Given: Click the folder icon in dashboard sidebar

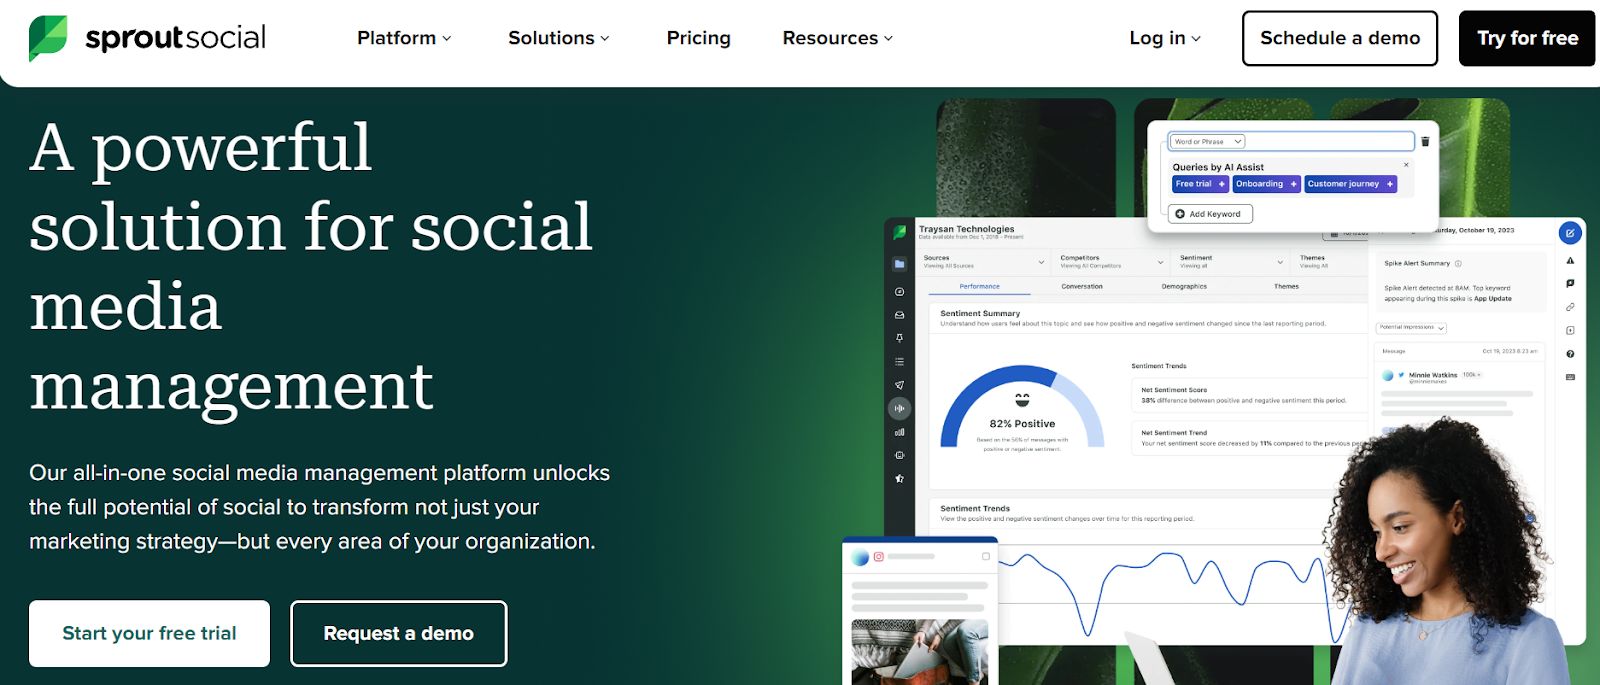Looking at the screenshot, I should click(899, 264).
